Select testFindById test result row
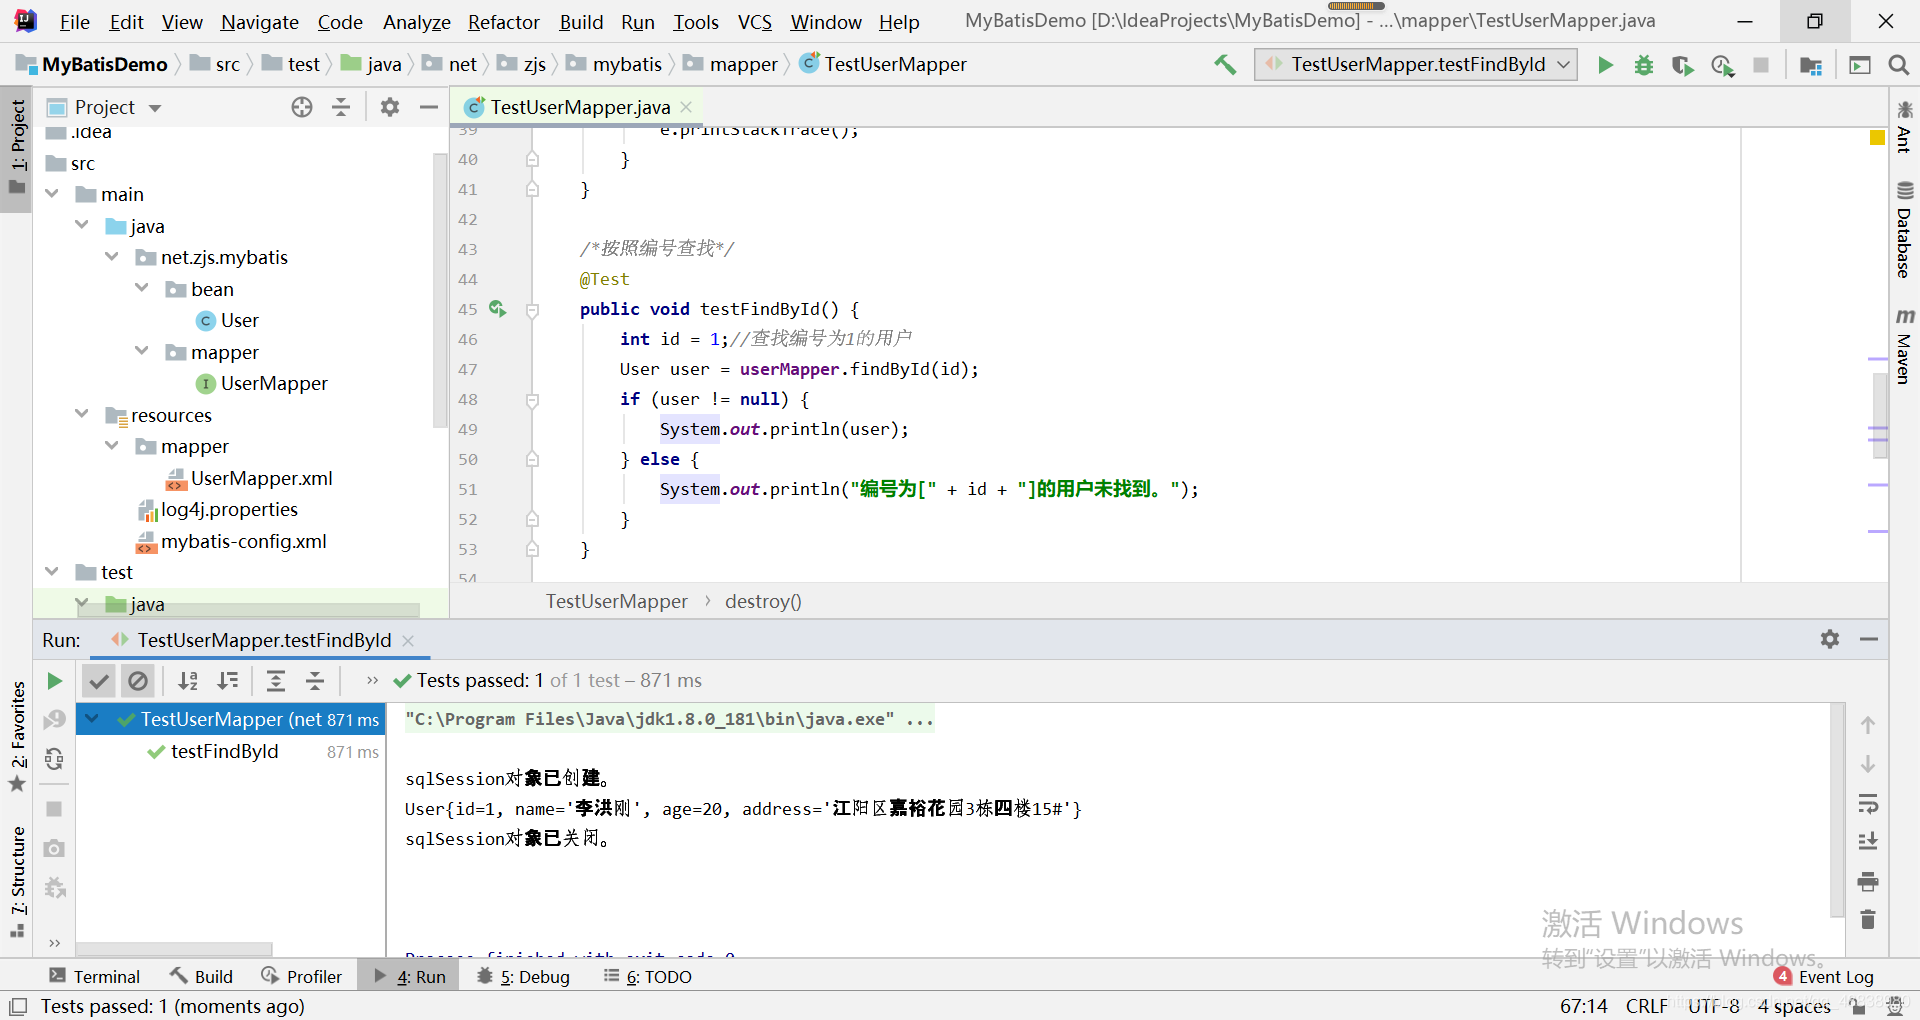The image size is (1920, 1020). [x=230, y=751]
